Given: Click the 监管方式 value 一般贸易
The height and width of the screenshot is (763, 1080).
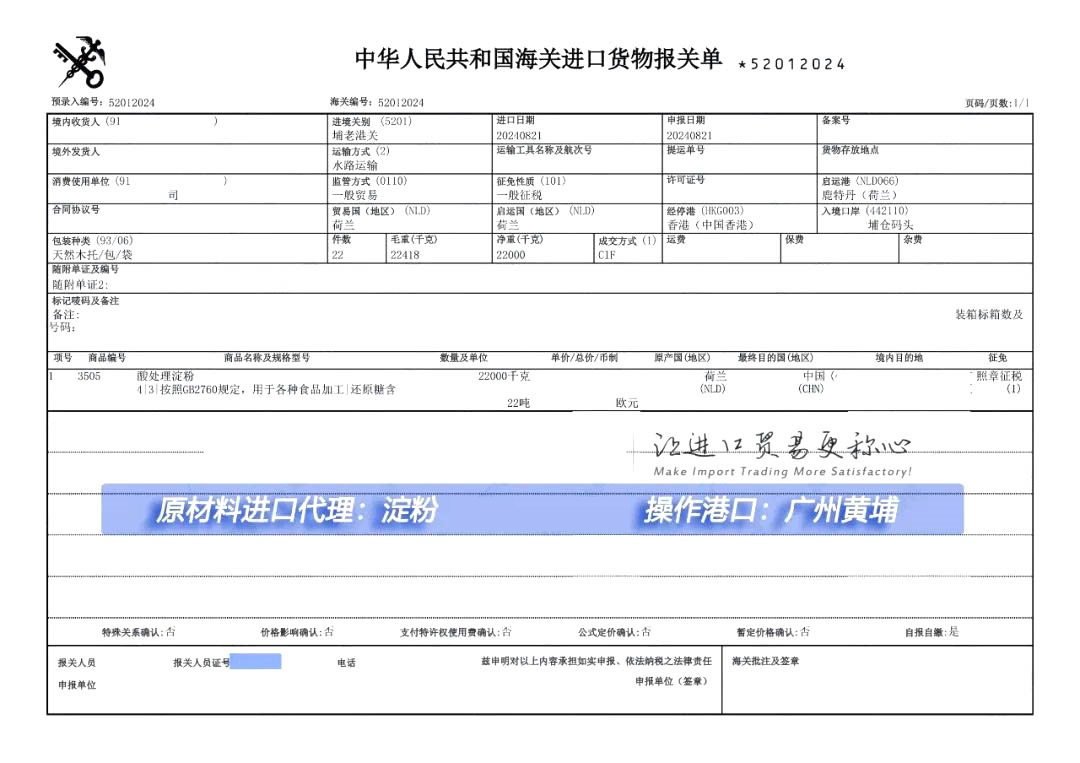Looking at the screenshot, I should point(355,196).
